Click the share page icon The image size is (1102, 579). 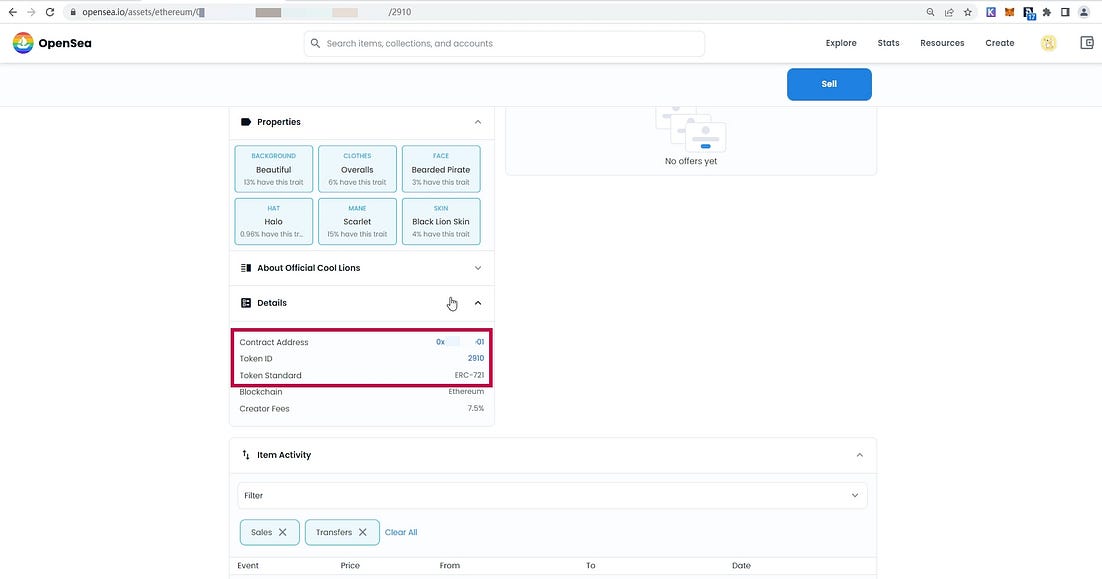point(949,12)
